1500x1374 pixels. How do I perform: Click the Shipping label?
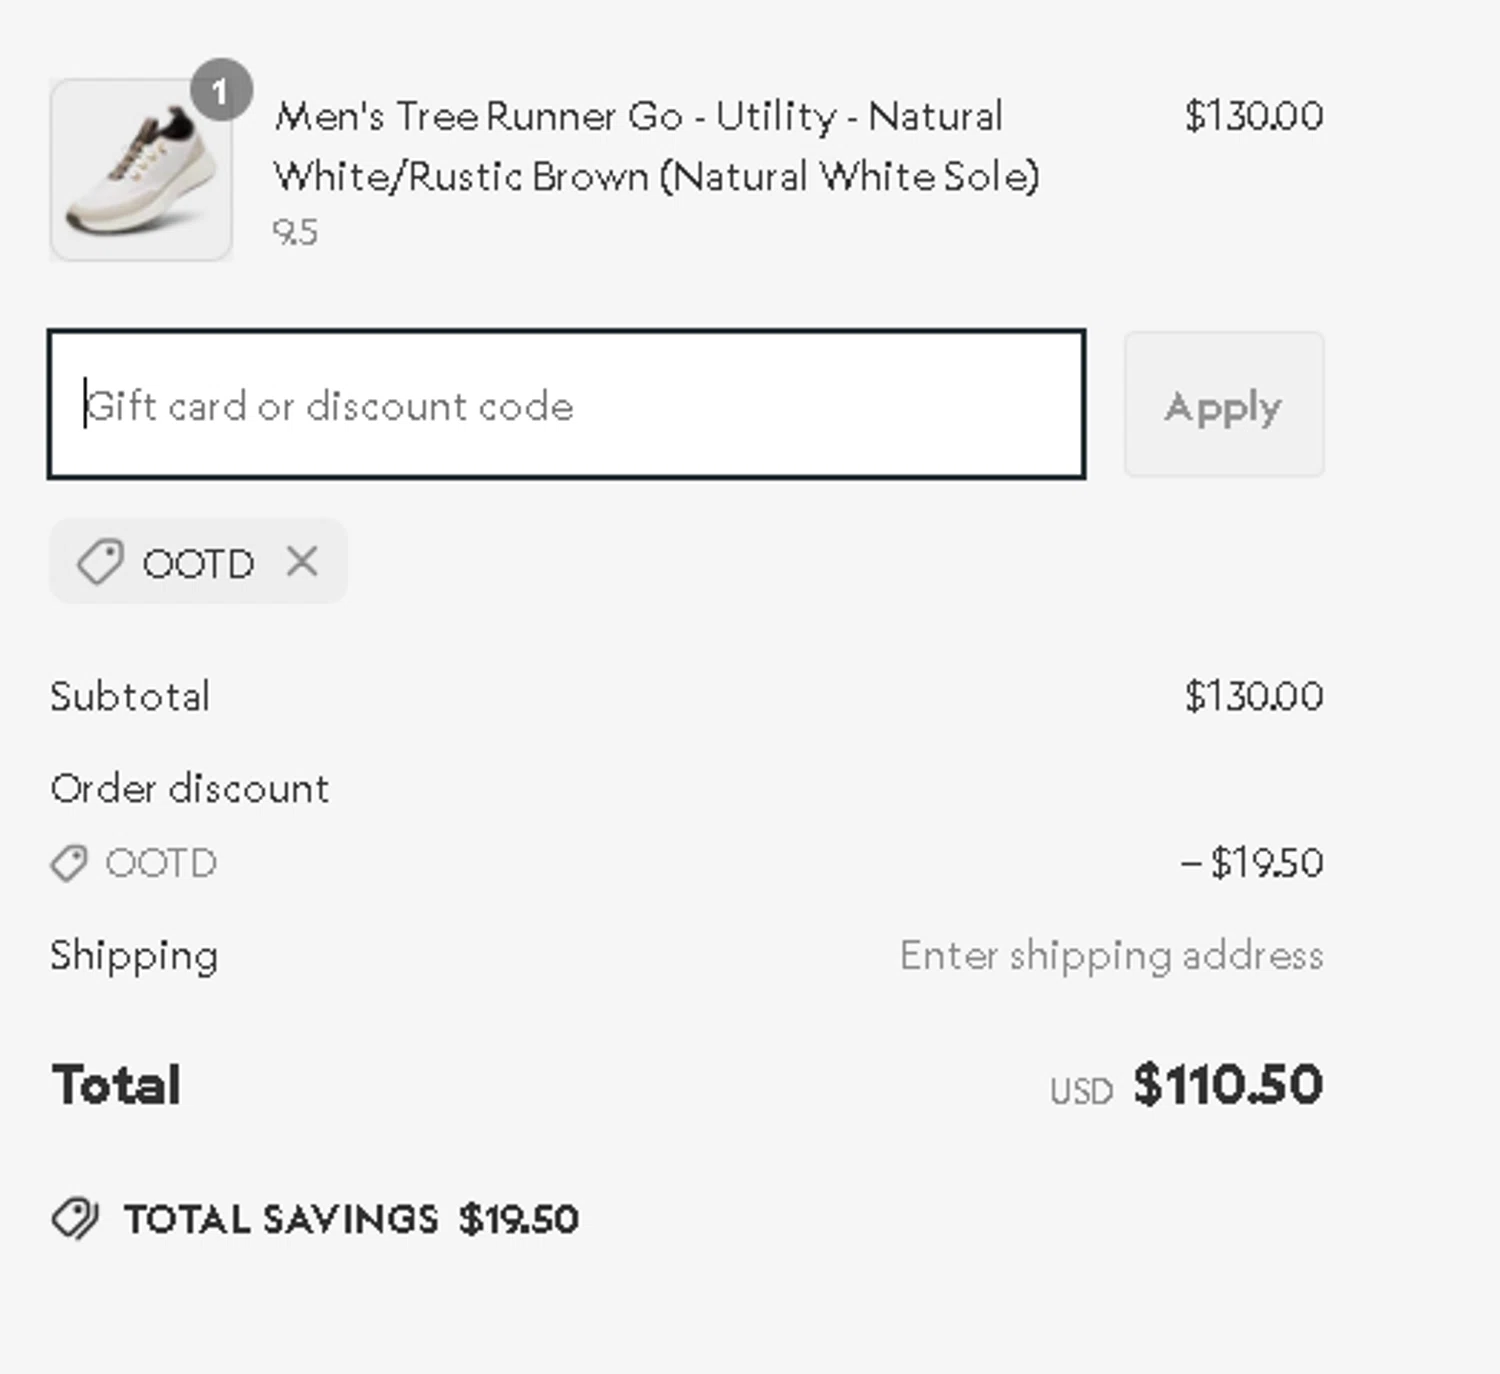tap(134, 956)
